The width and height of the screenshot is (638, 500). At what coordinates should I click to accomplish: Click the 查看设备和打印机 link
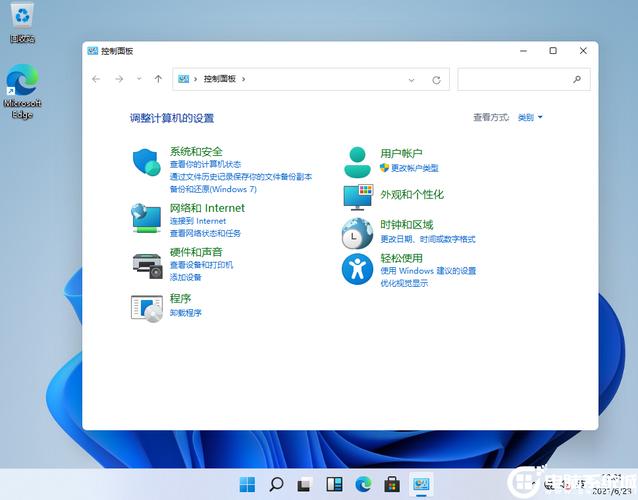coord(201,265)
